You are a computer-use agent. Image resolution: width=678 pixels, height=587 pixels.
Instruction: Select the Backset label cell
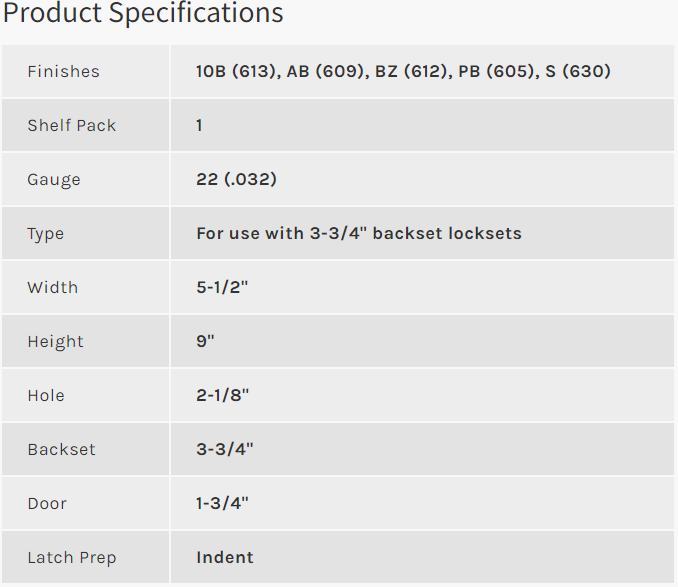coord(86,450)
